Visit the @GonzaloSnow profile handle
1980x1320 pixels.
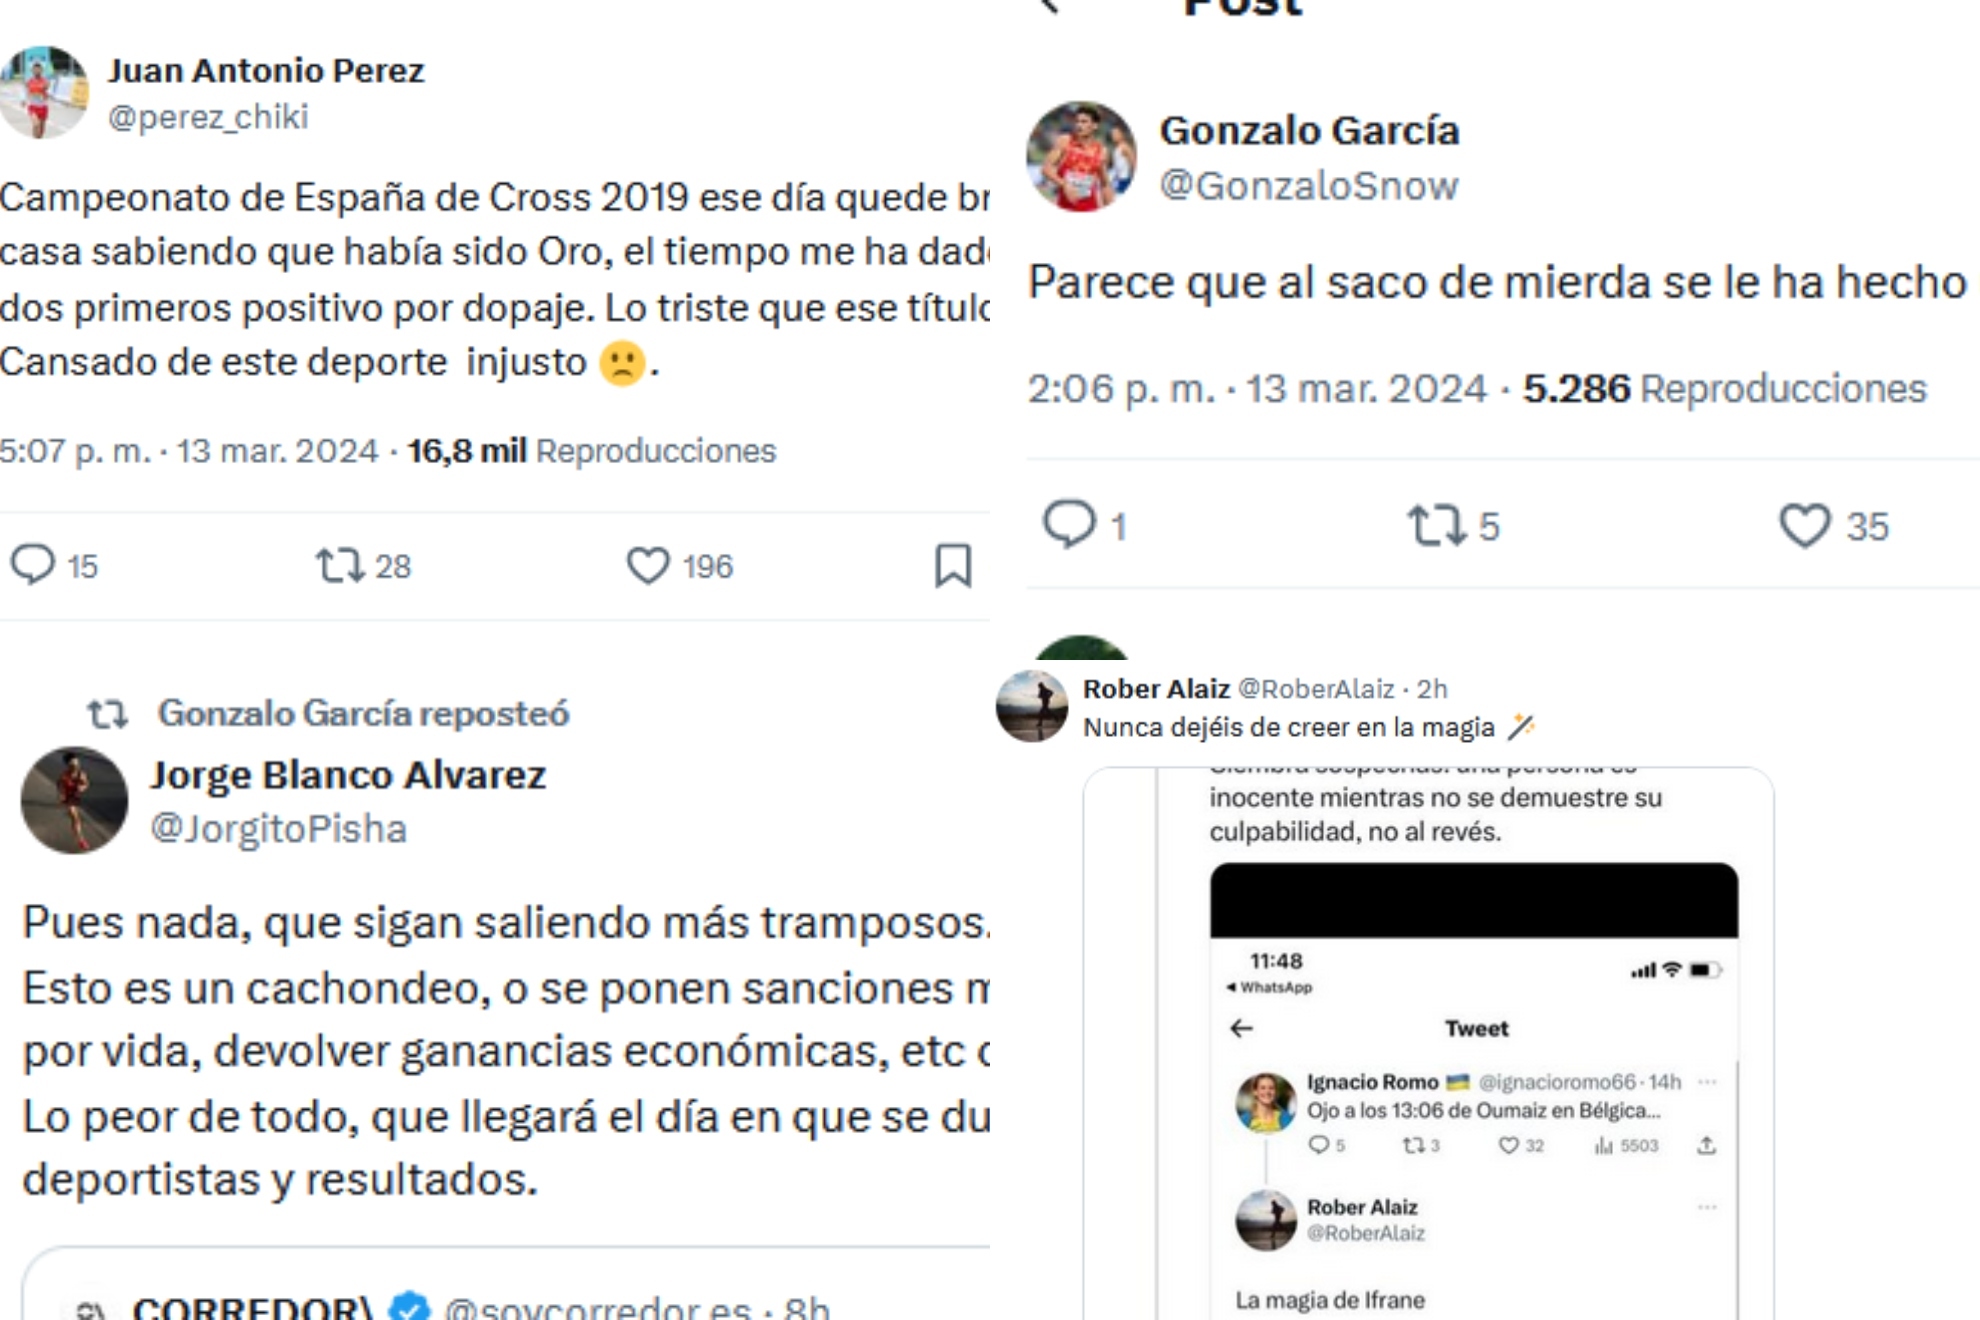(x=1308, y=186)
